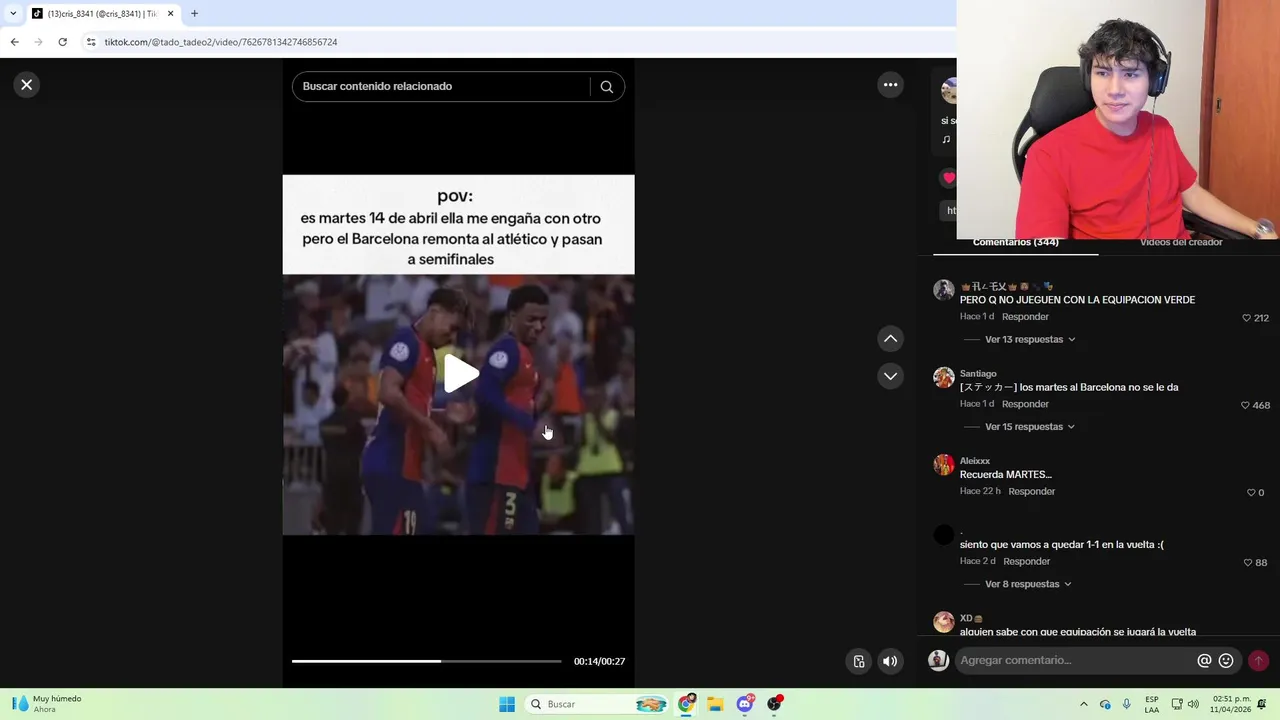Viewport: 1280px width, 720px height.
Task: Open Discord from the taskbar
Action: (745, 704)
